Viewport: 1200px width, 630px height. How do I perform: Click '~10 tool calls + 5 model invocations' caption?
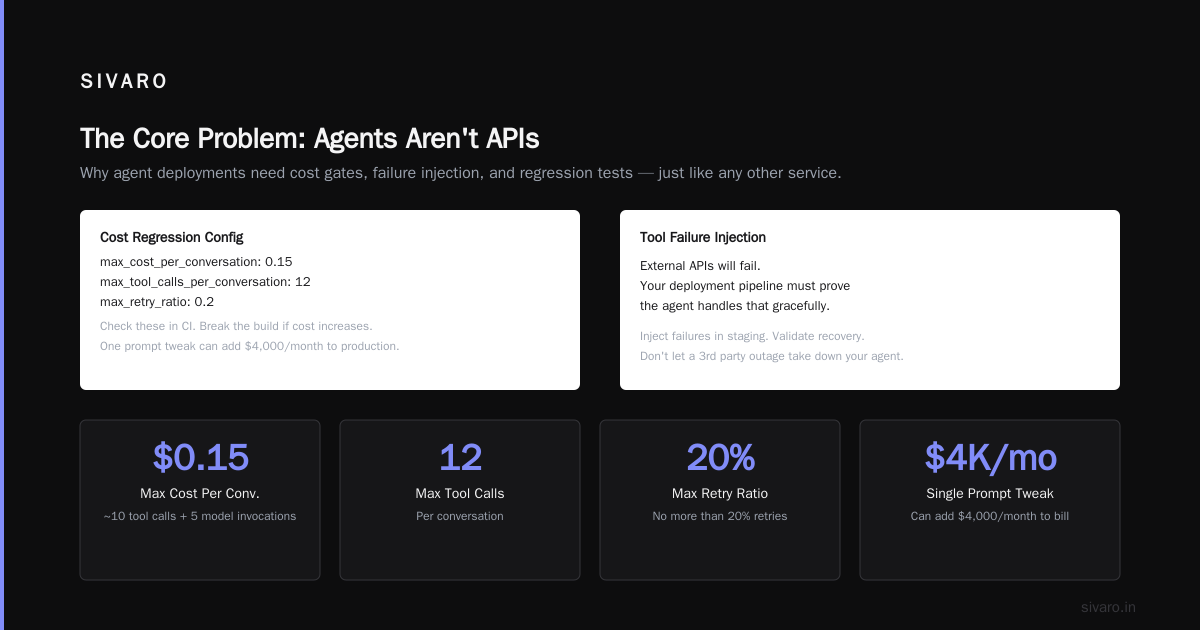[200, 516]
